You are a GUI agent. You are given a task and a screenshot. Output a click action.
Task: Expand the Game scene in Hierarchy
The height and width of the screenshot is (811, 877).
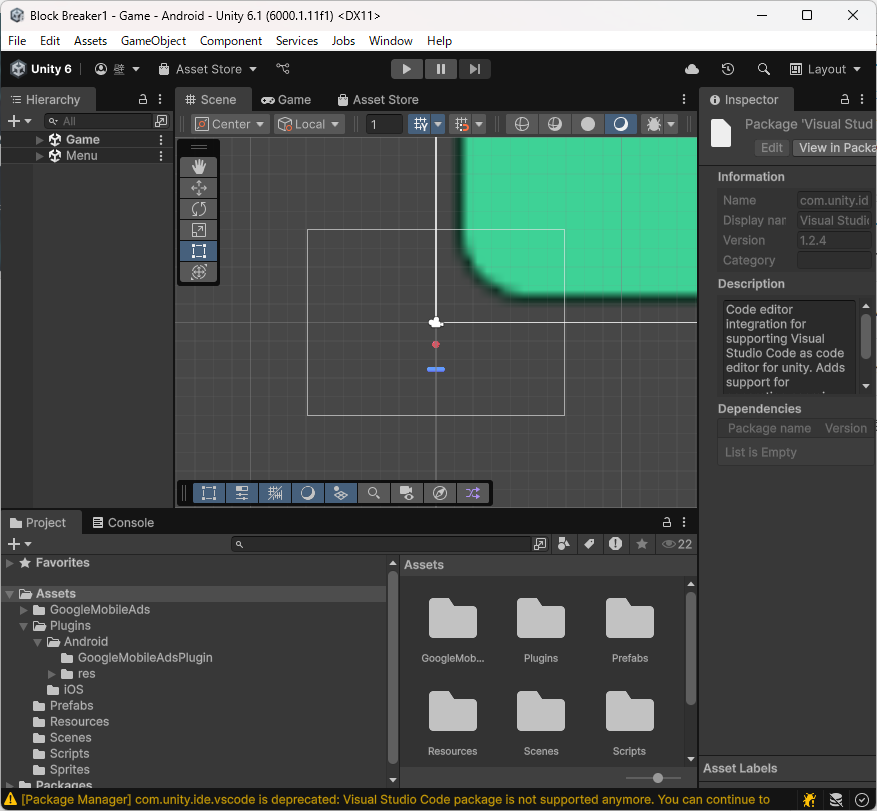(x=39, y=140)
